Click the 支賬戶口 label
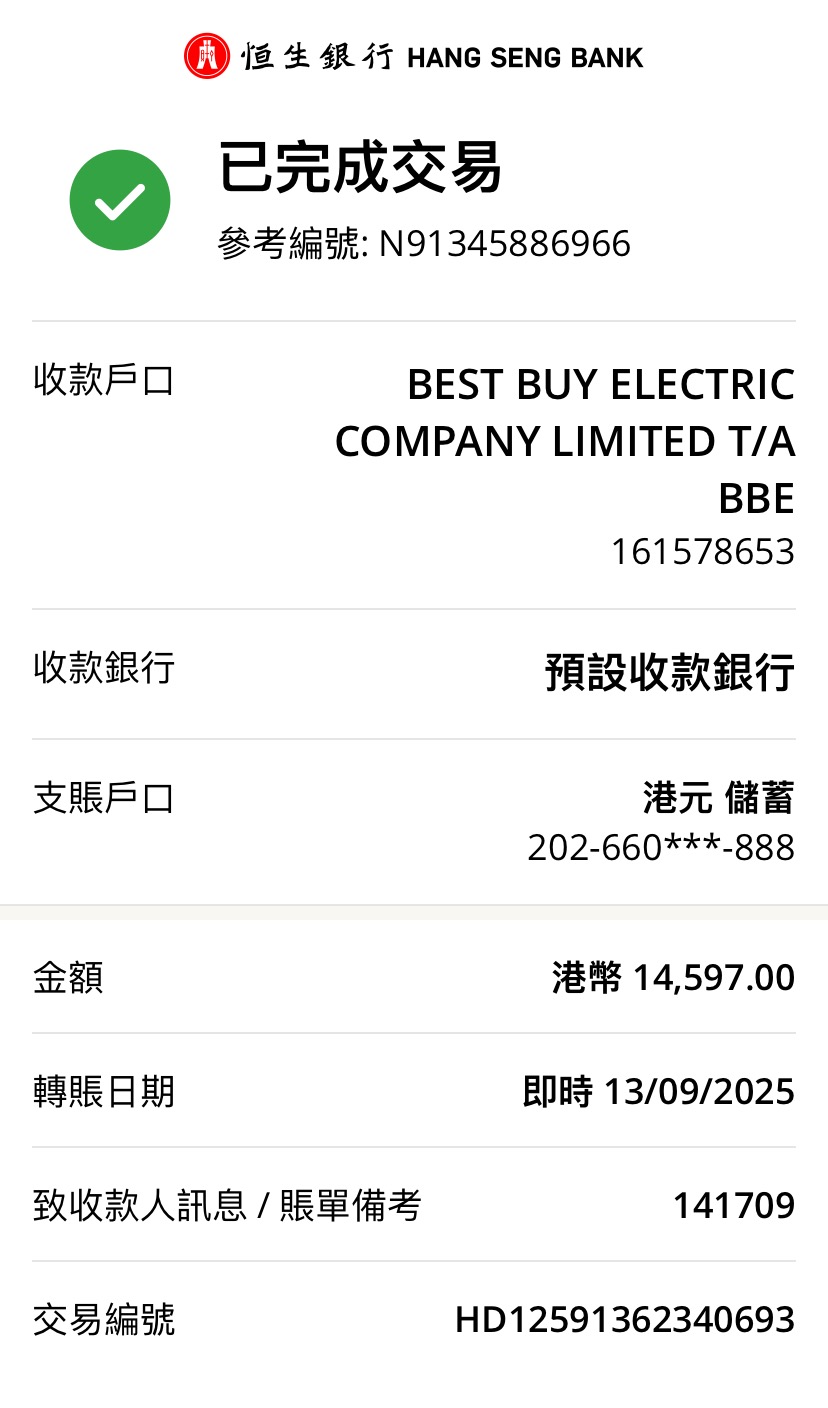The width and height of the screenshot is (828, 1408). pos(104,798)
